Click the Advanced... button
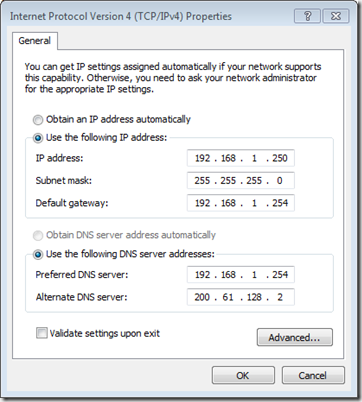 pos(295,337)
